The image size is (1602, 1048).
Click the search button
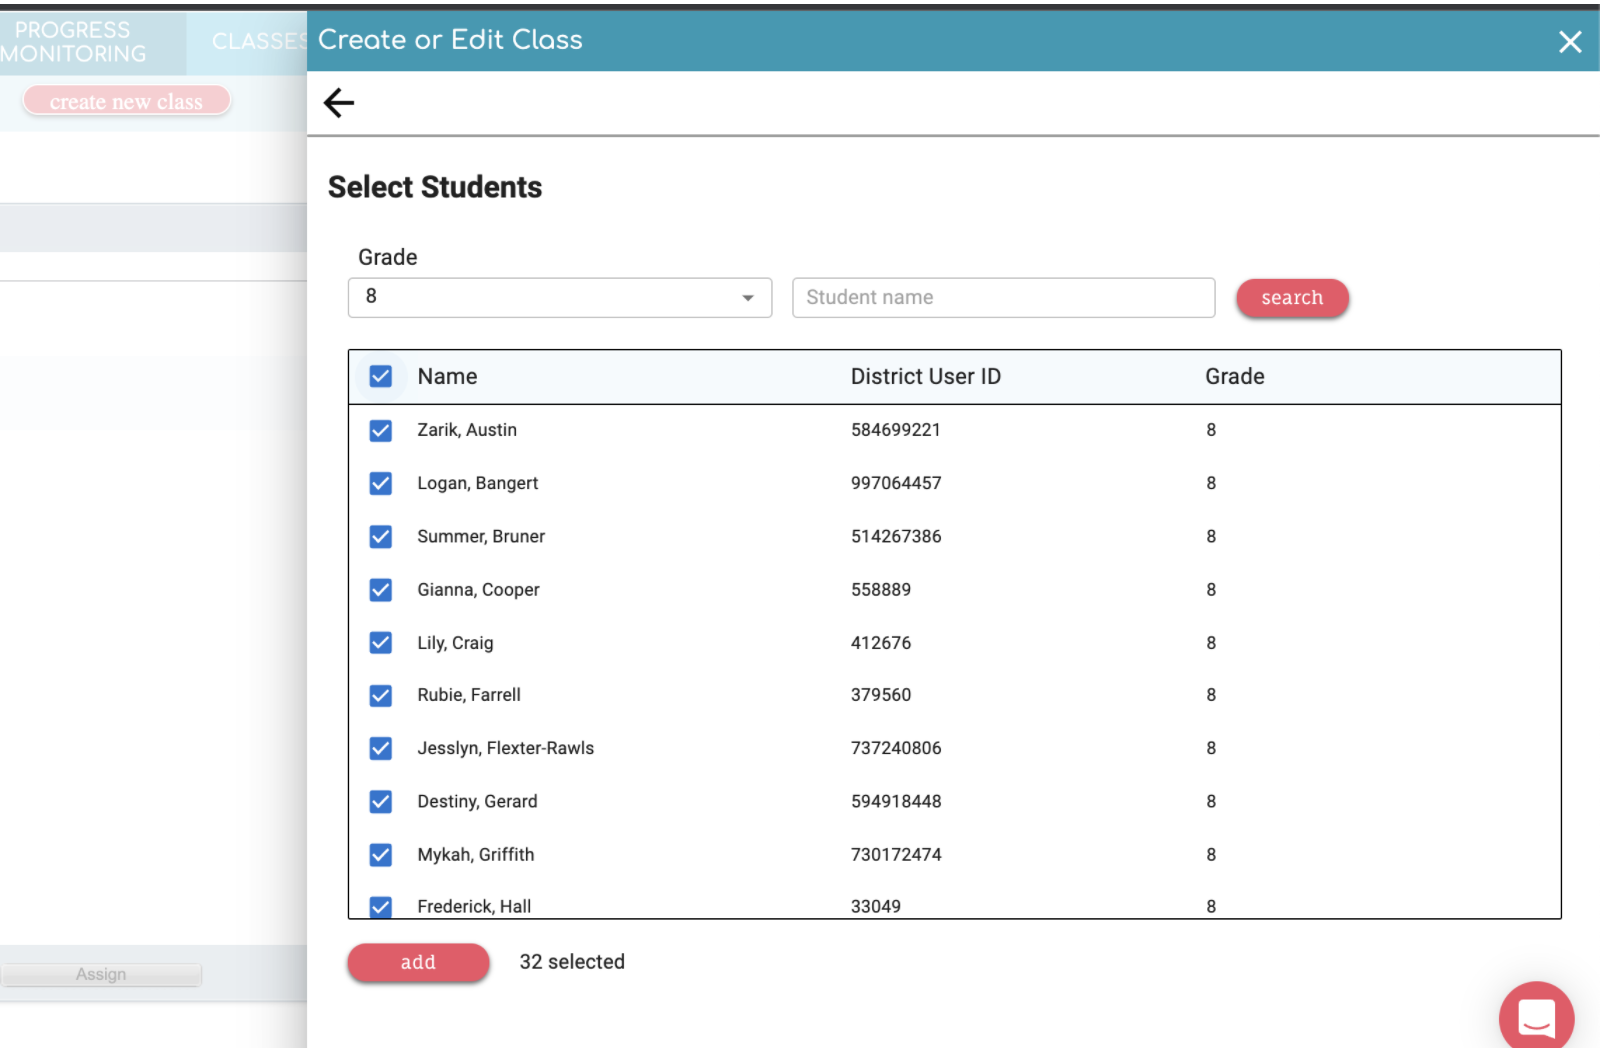tap(1292, 298)
